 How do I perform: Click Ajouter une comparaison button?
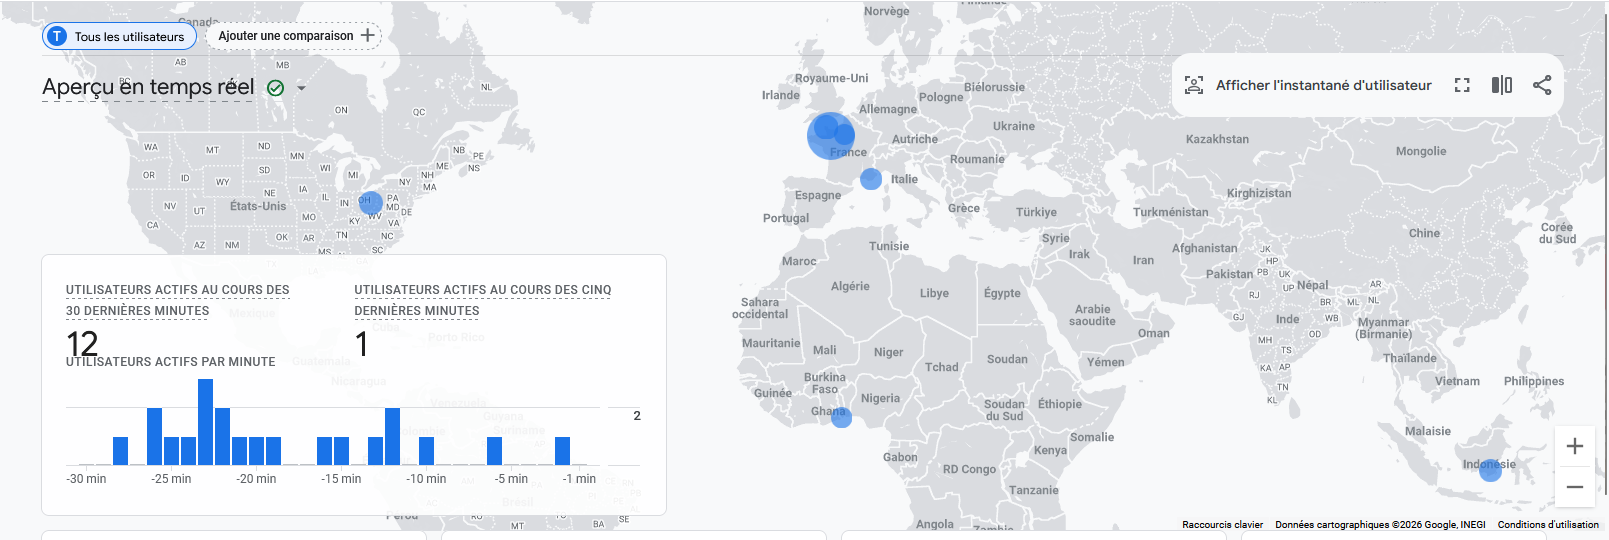pos(286,36)
